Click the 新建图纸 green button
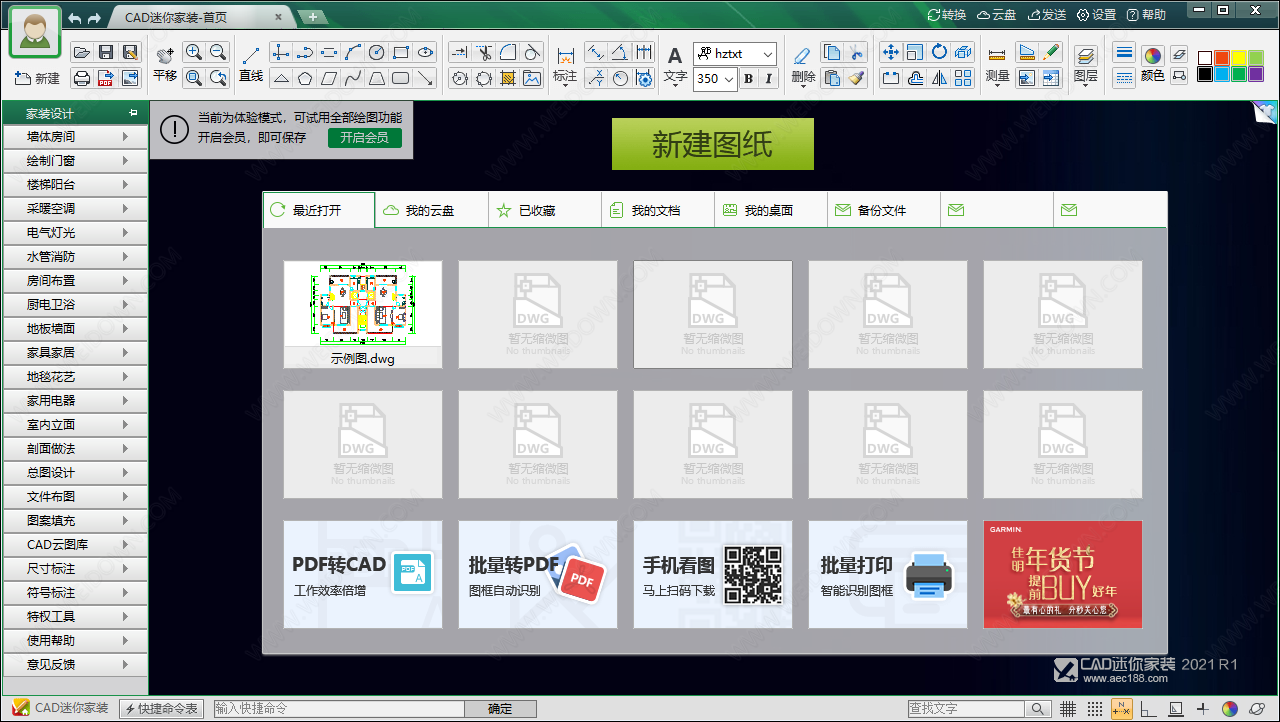The width and height of the screenshot is (1280, 722). (x=713, y=144)
